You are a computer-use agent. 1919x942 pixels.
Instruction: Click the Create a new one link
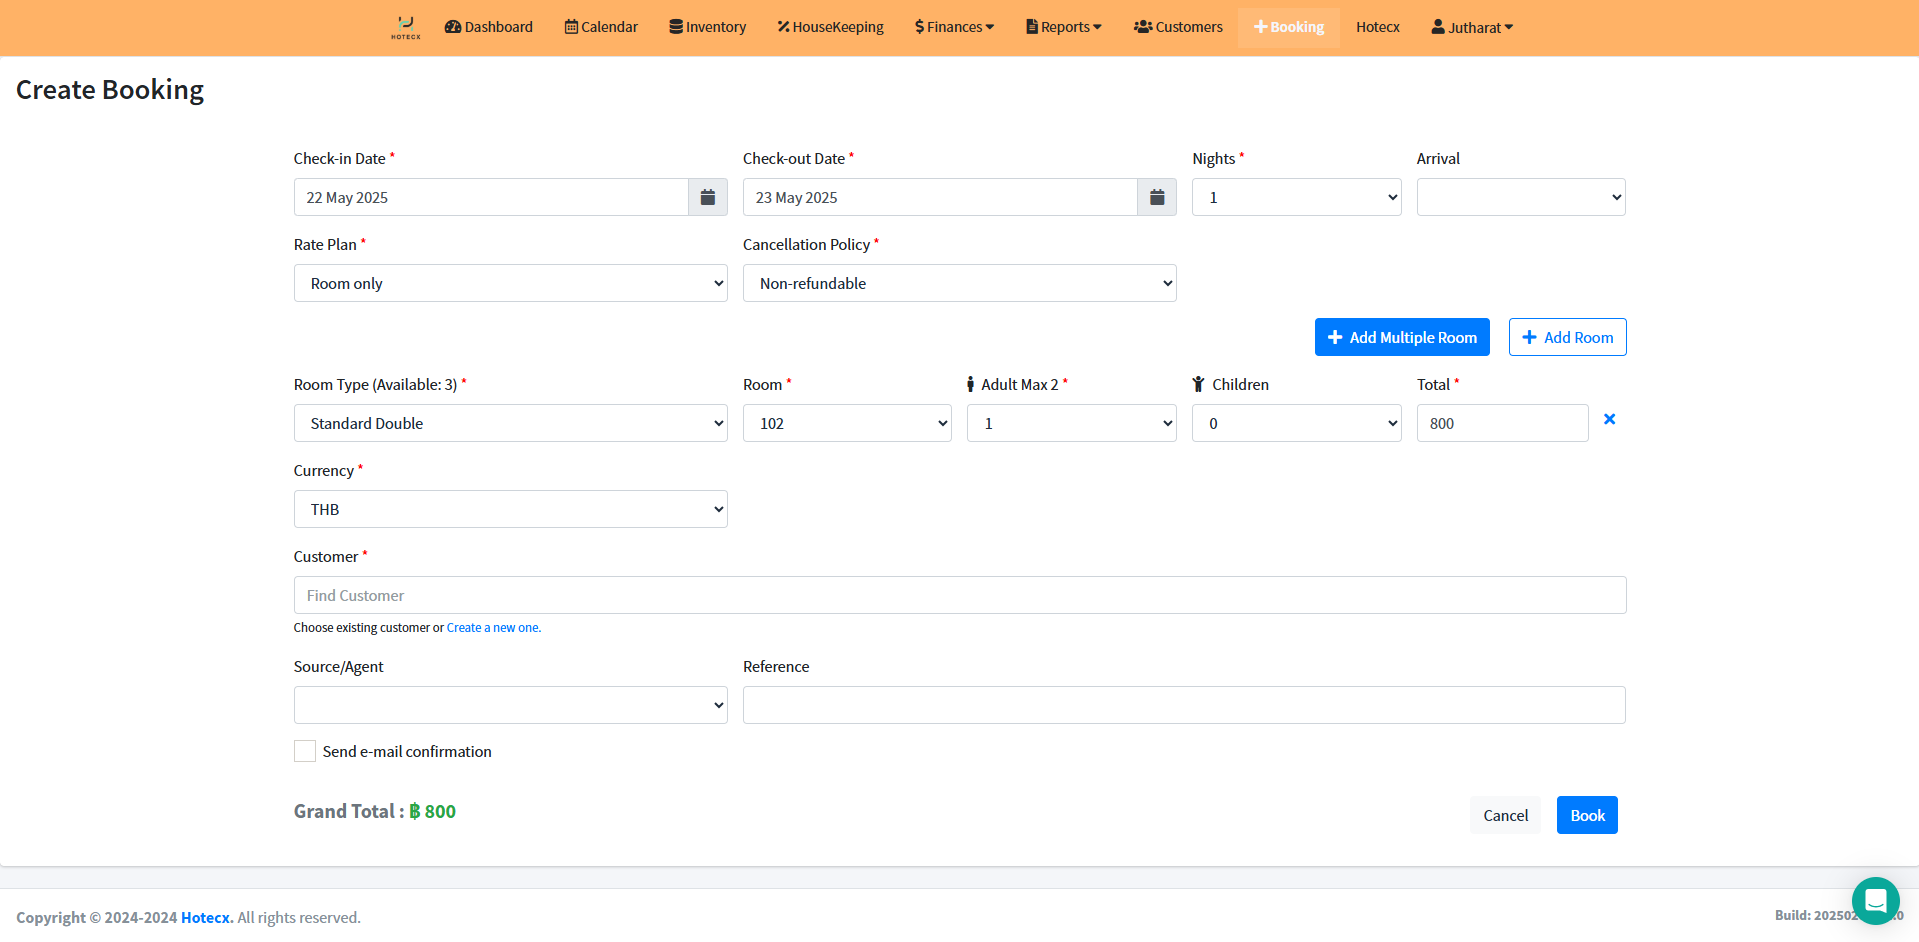tap(493, 628)
